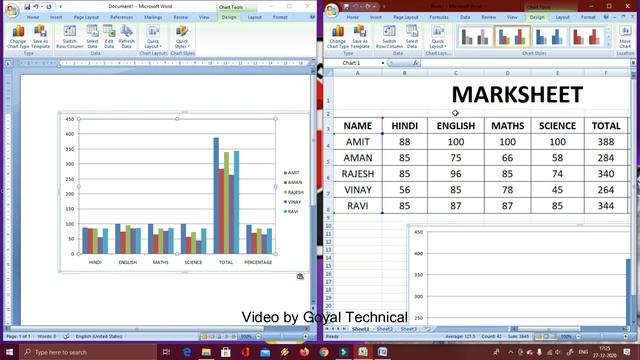This screenshot has width=640, height=360.
Task: Open Quick Layout gallery in Word
Action: (153, 37)
